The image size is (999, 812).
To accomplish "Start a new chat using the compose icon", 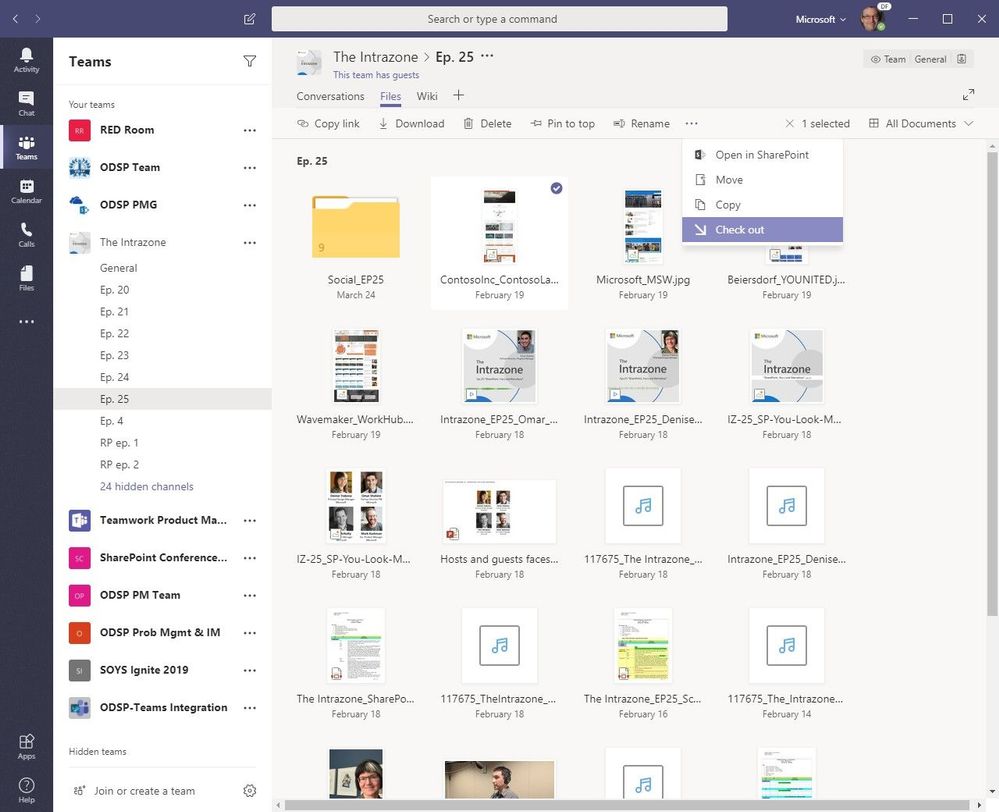I will pos(248,18).
